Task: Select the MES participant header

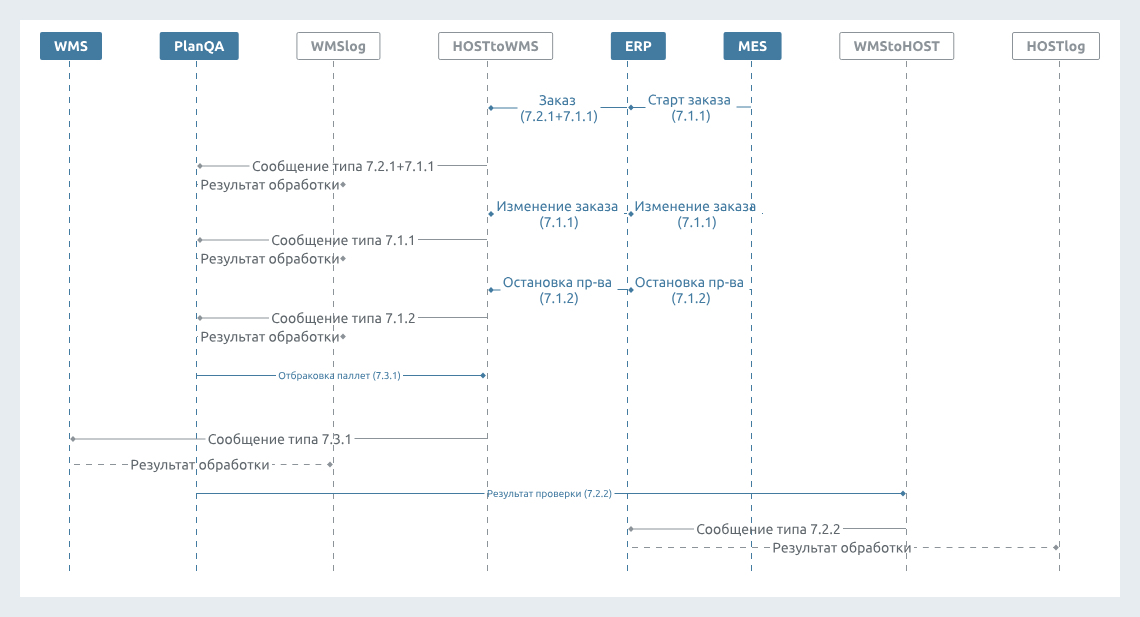Action: [752, 46]
